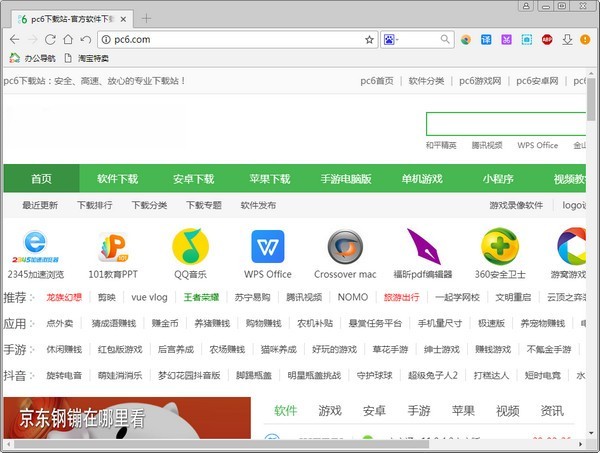Click the colorful browser extension icon
600x453 pixels.
pos(466,39)
